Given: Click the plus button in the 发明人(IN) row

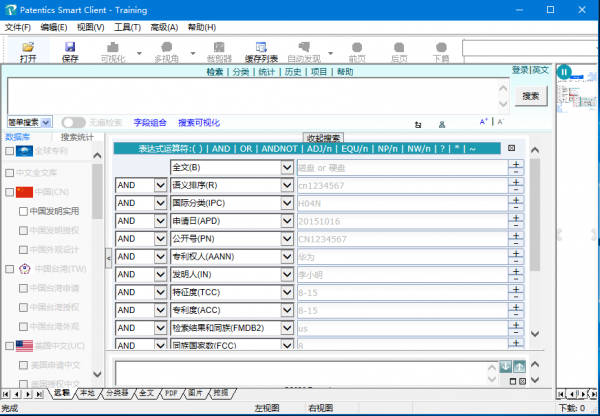Looking at the screenshot, I should [516, 271].
